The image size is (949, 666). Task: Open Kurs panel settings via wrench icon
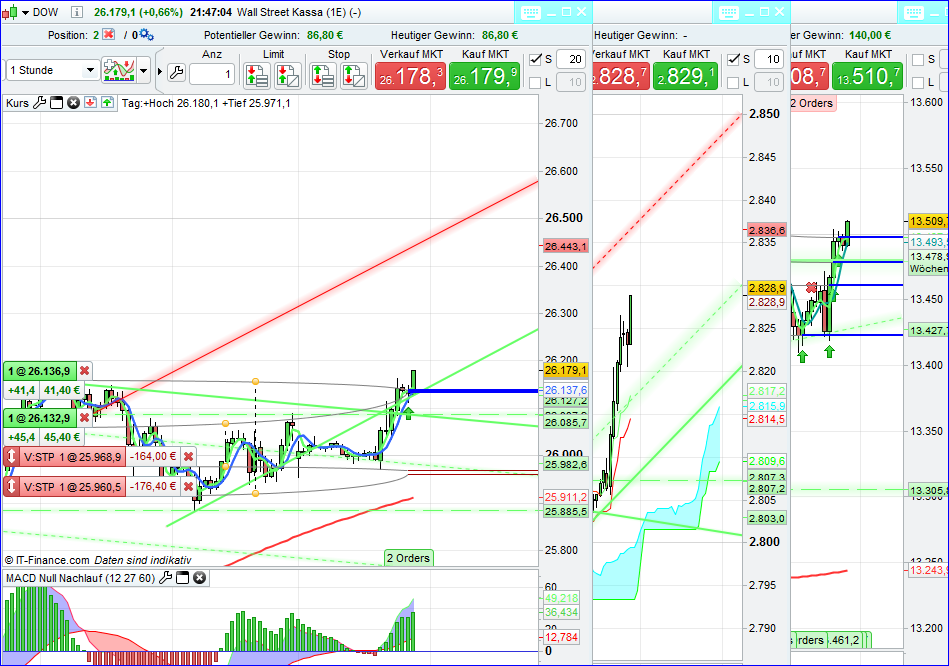[39, 103]
